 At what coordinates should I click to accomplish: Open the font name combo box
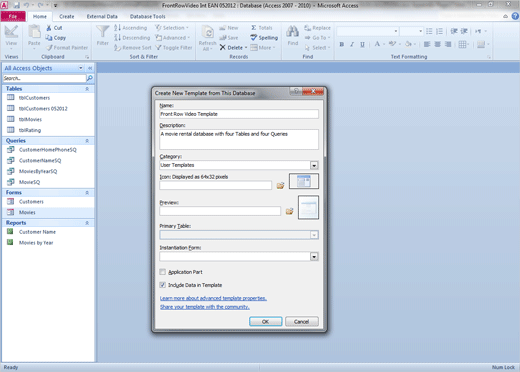(368, 31)
